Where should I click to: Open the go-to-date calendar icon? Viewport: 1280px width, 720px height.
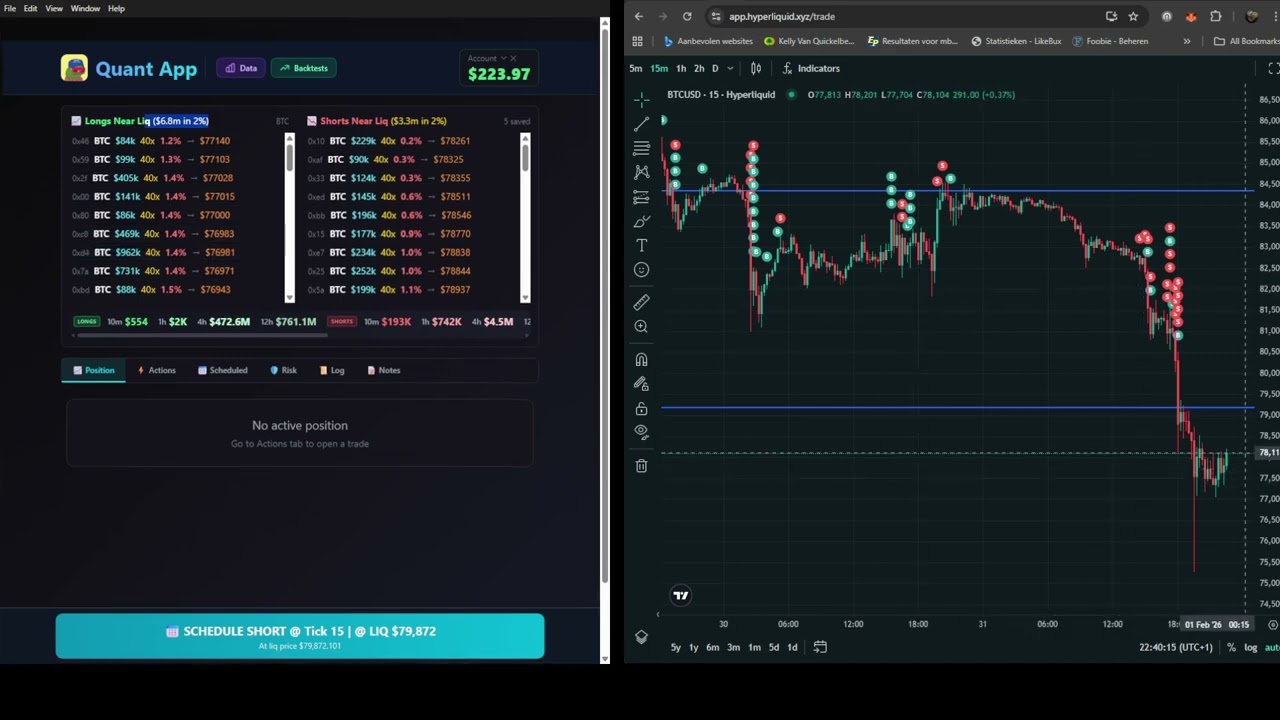pos(820,647)
